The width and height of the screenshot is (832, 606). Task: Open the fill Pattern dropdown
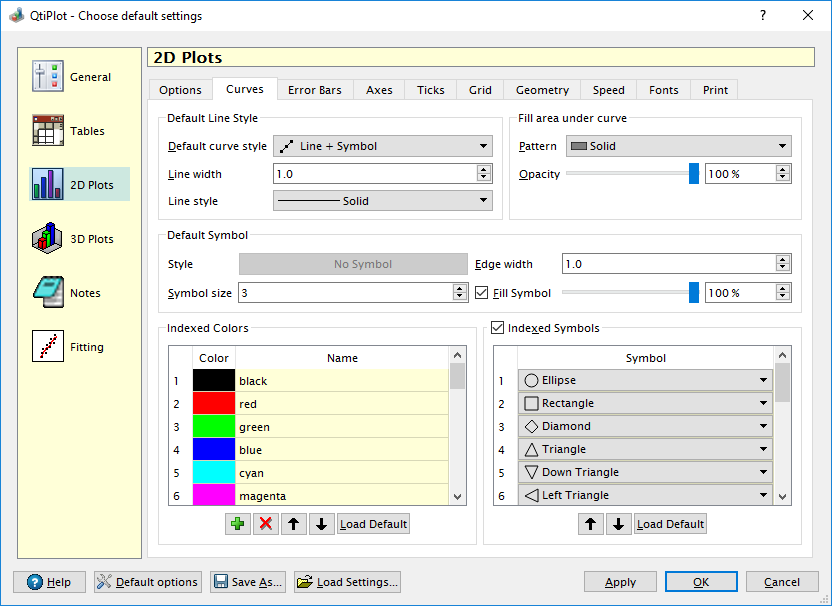(x=678, y=146)
